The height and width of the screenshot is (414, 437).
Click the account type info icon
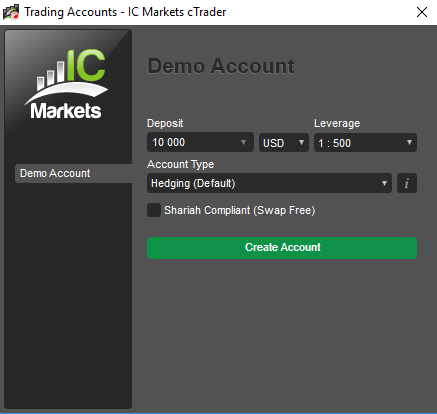pyautogui.click(x=407, y=183)
